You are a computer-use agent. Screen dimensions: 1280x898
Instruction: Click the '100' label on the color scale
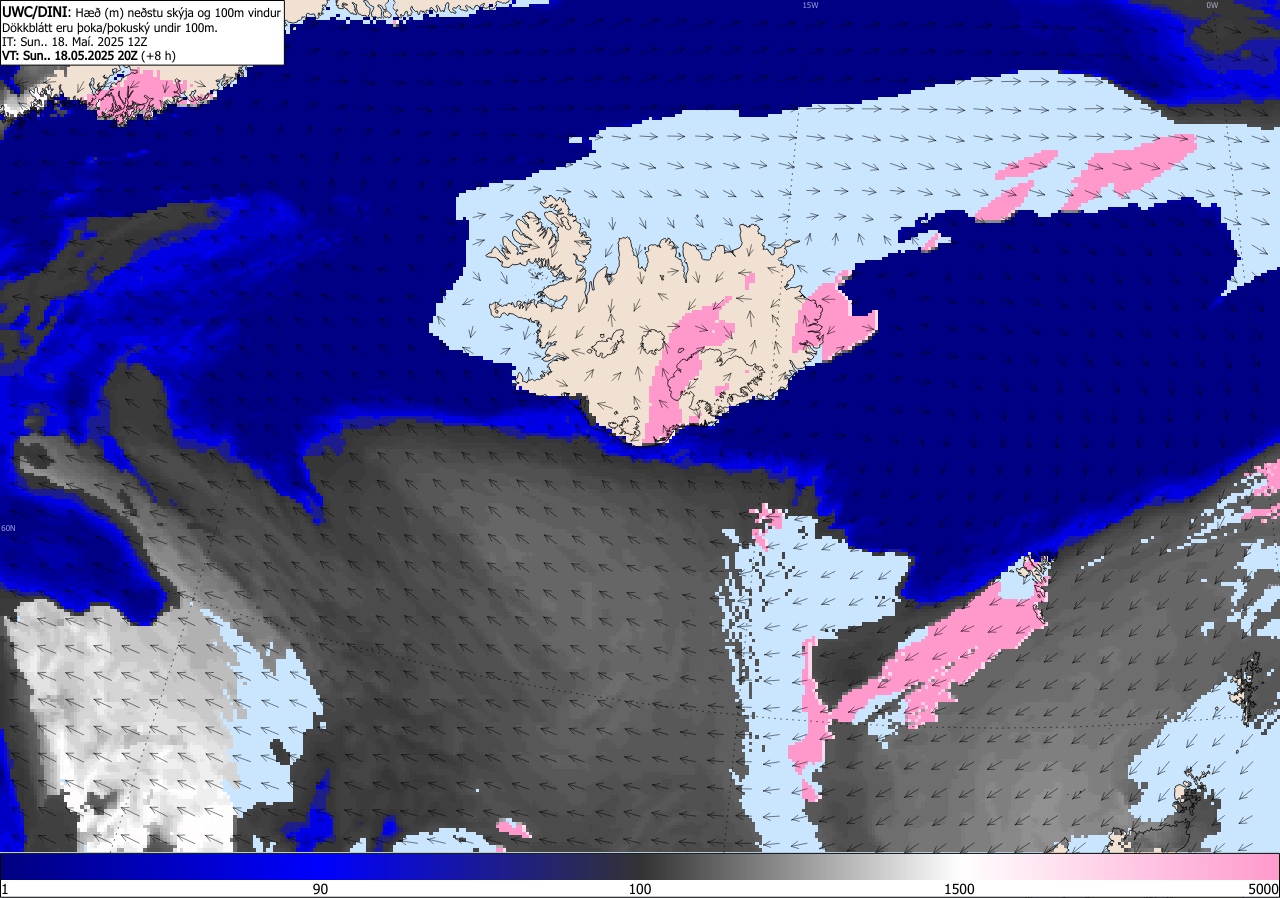pyautogui.click(x=640, y=889)
